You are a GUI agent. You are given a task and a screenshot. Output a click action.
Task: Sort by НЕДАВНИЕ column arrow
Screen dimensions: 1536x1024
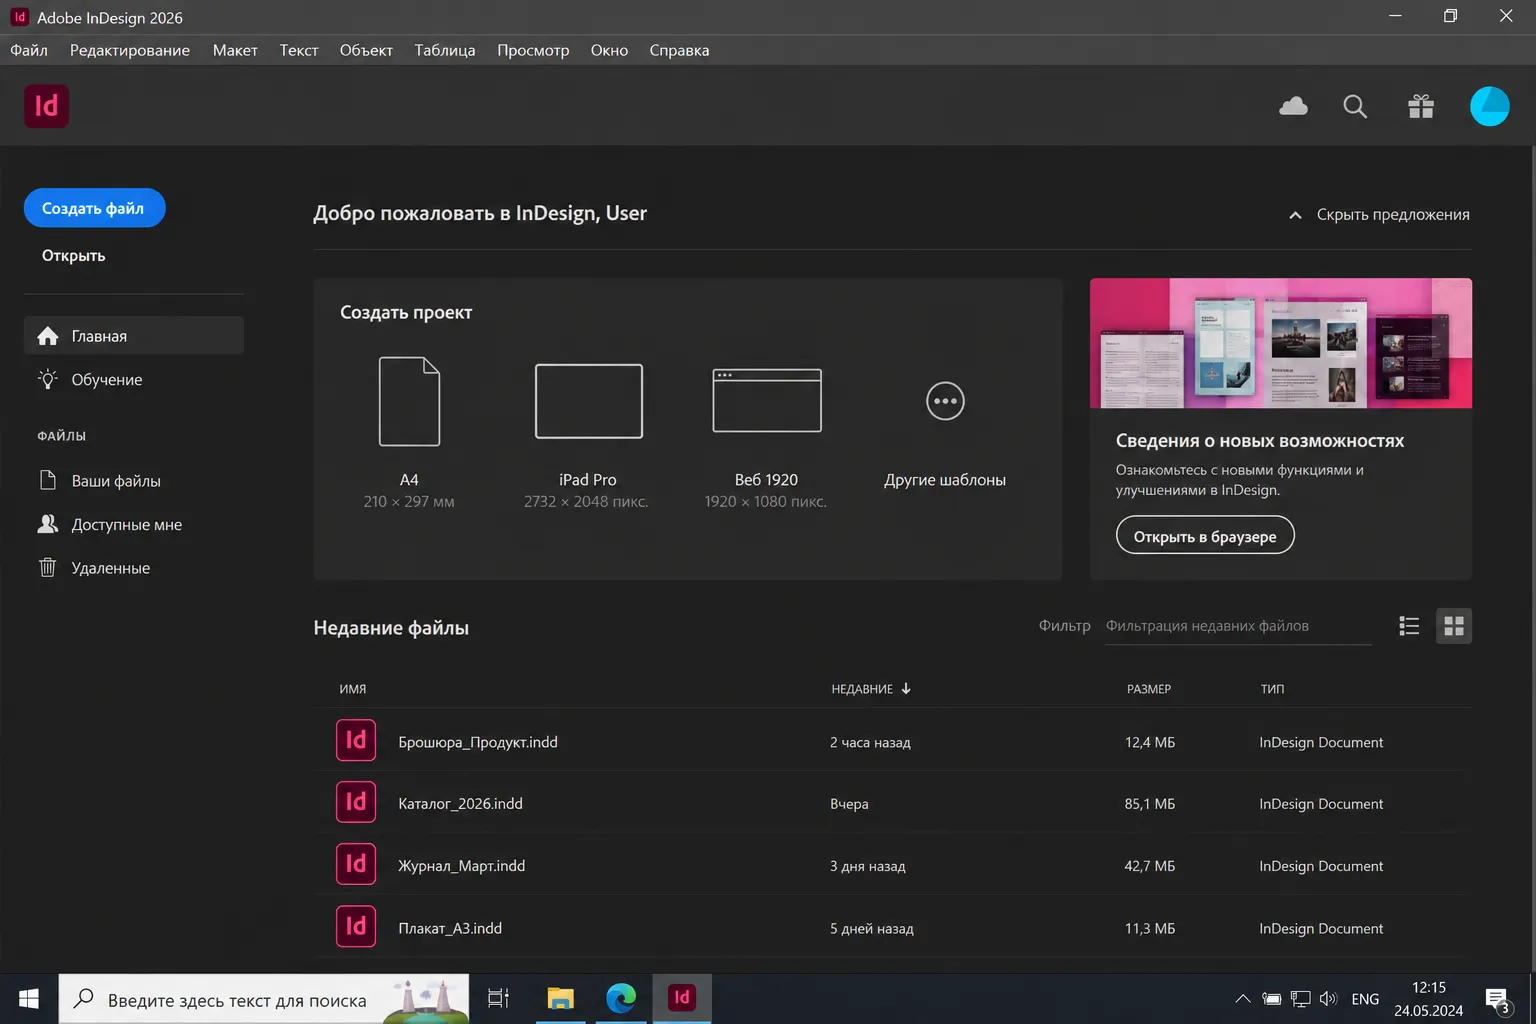click(906, 688)
